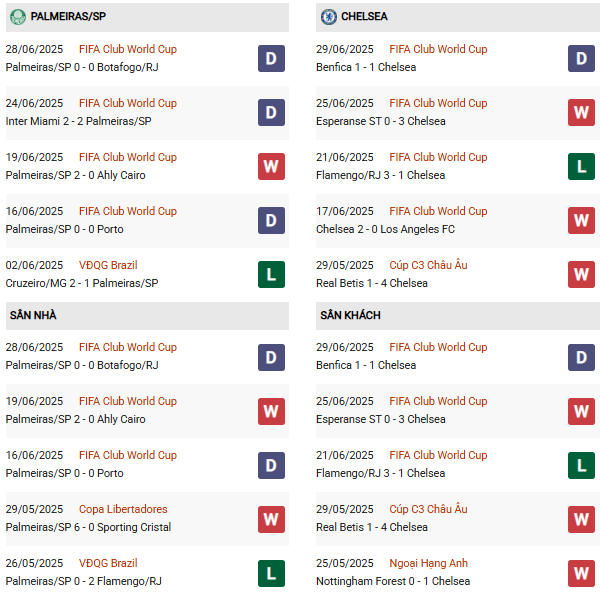Click the W badge for Los Angeles FC match
Image resolution: width=600 pixels, height=594 pixels.
click(581, 220)
